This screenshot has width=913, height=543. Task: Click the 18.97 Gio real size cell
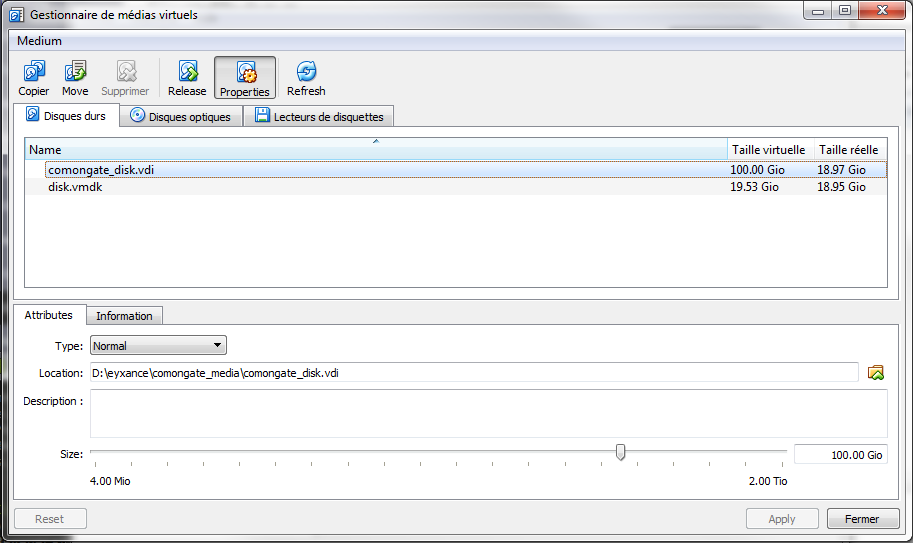[x=841, y=170]
